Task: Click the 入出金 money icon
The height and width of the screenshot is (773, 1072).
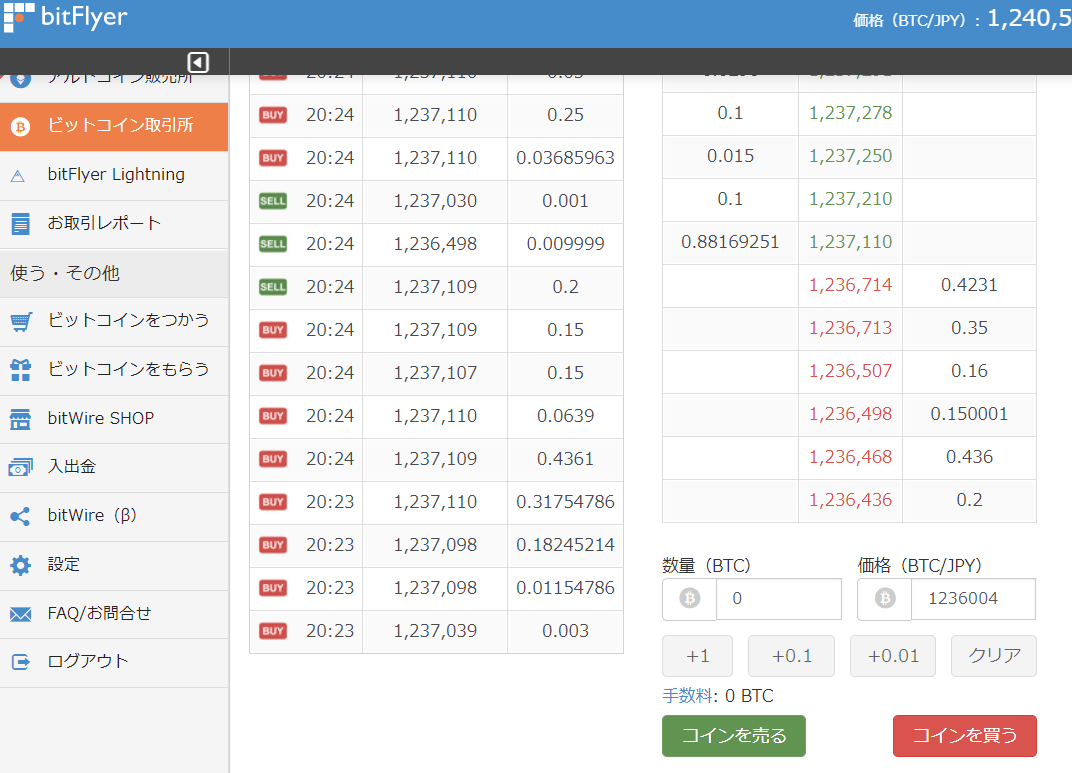Action: [x=21, y=467]
